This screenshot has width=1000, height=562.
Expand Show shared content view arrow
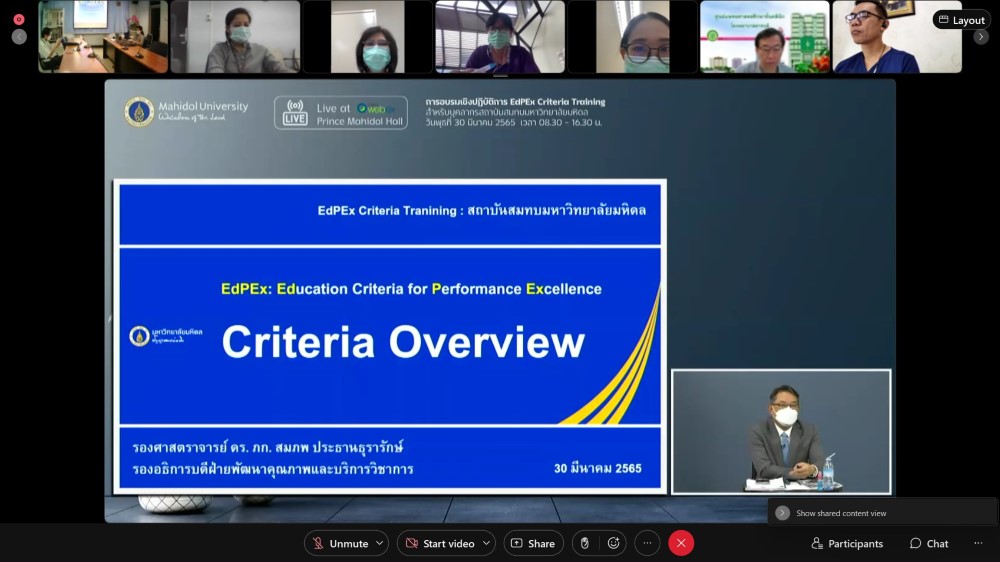[783, 513]
